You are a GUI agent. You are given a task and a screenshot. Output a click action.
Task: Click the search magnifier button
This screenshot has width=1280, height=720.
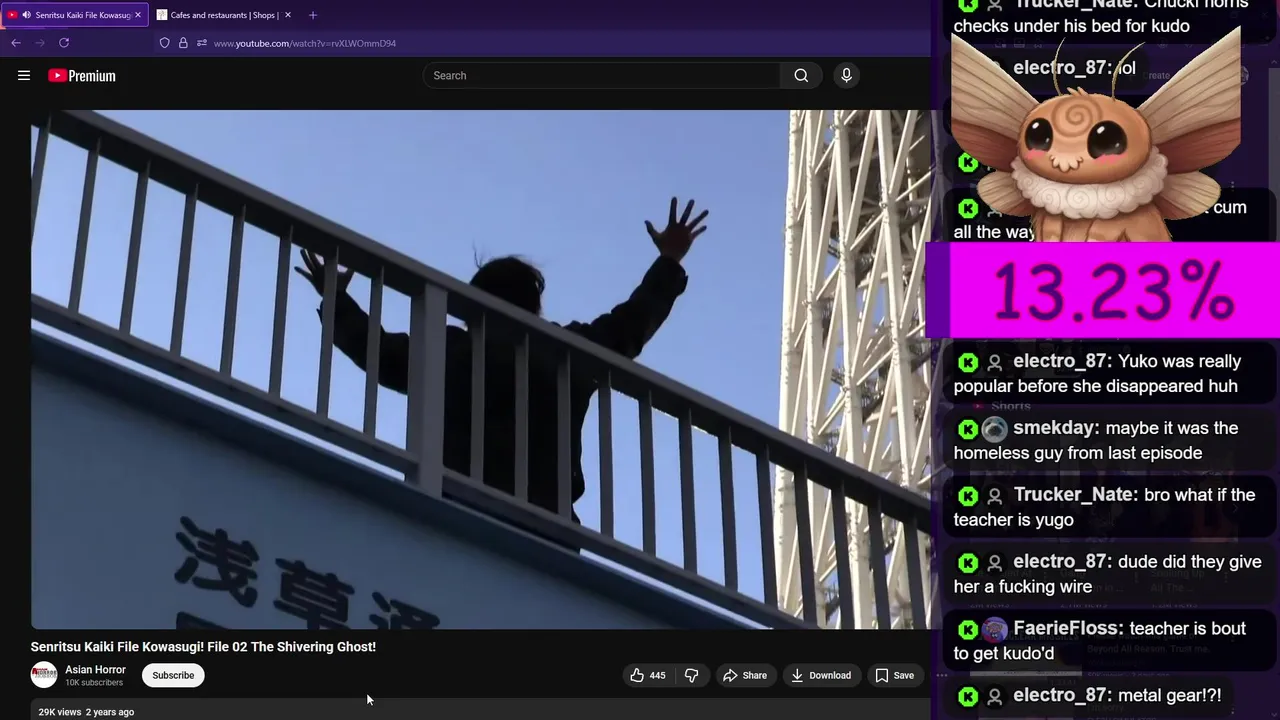(x=801, y=75)
